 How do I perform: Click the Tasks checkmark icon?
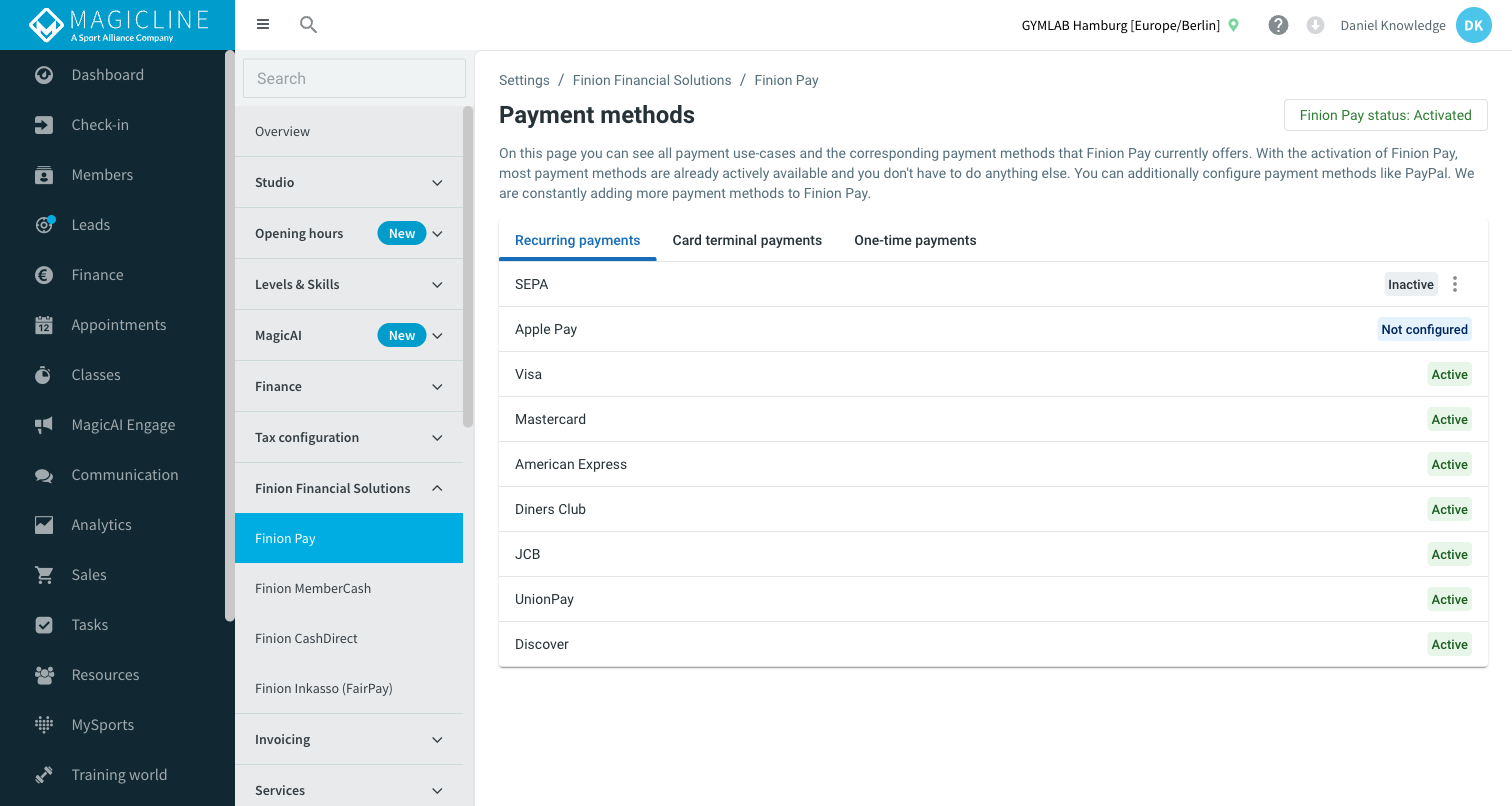44,625
